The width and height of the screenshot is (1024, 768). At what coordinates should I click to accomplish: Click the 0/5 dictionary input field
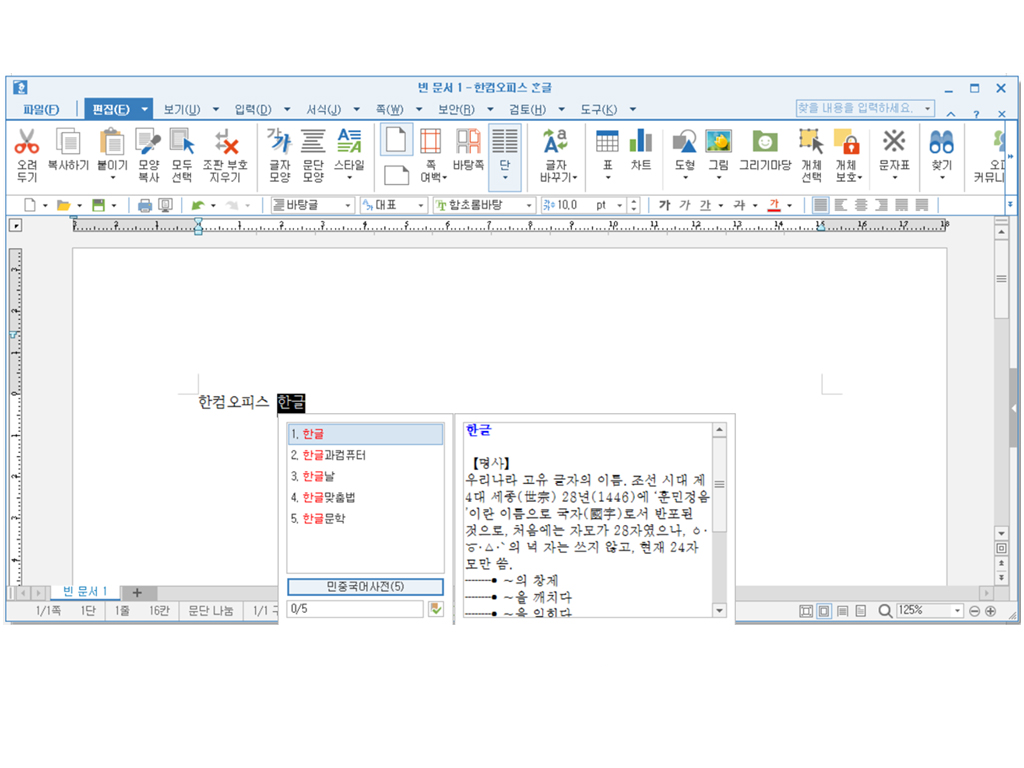[355, 609]
